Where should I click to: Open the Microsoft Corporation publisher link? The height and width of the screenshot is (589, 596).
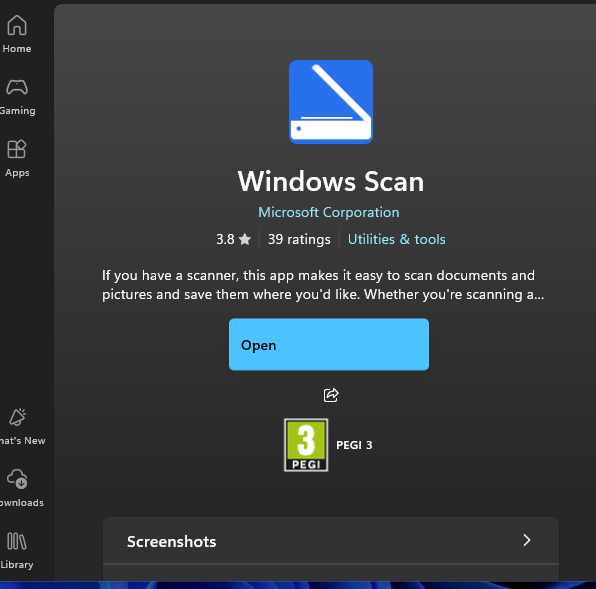pyautogui.click(x=329, y=212)
